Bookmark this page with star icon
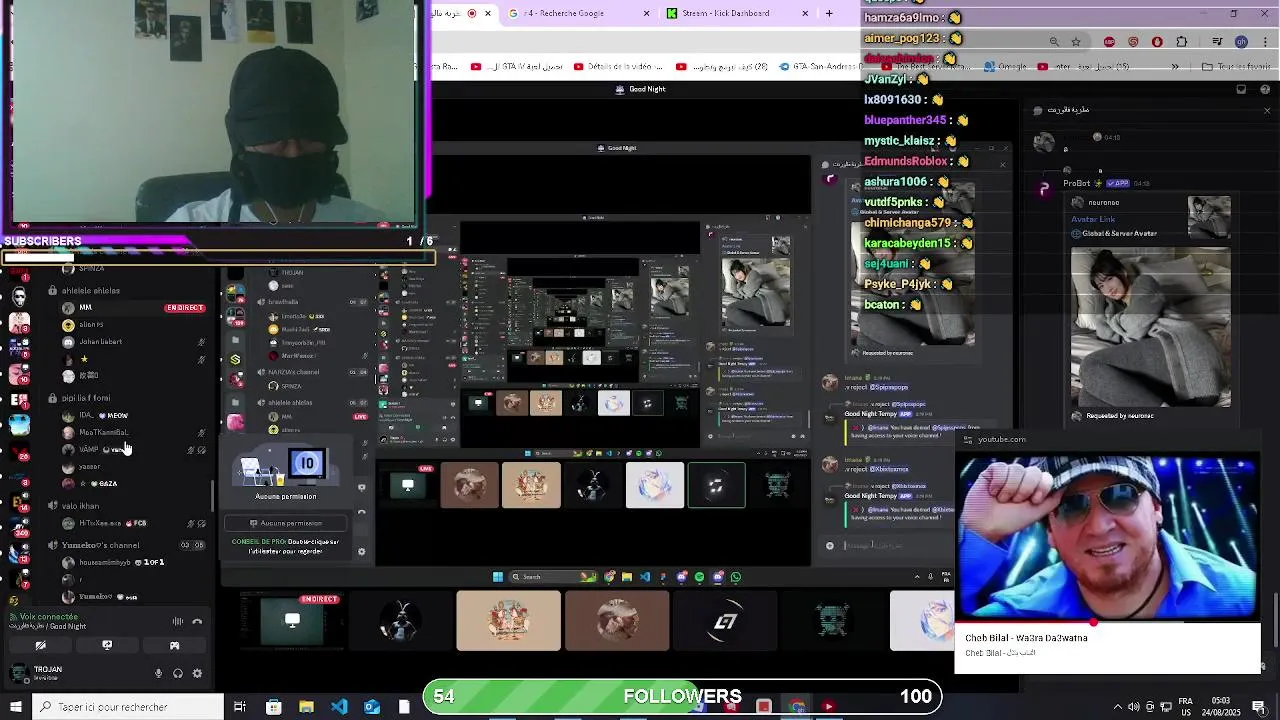The image size is (1280, 720). [1076, 42]
